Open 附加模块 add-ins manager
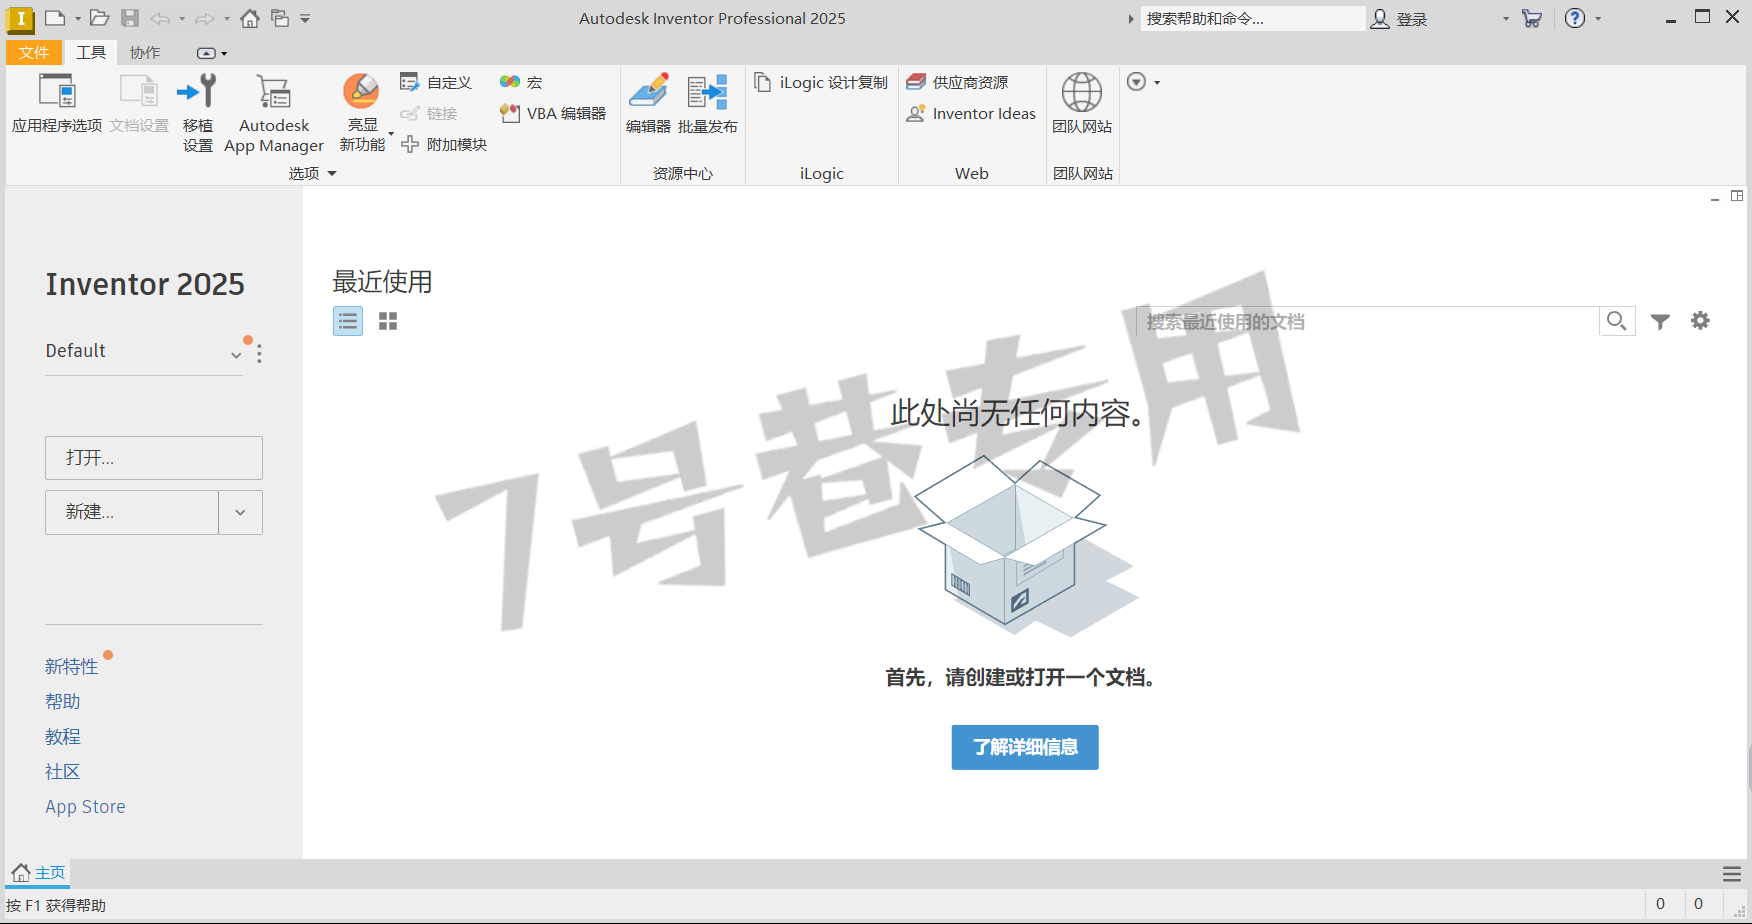 (443, 144)
